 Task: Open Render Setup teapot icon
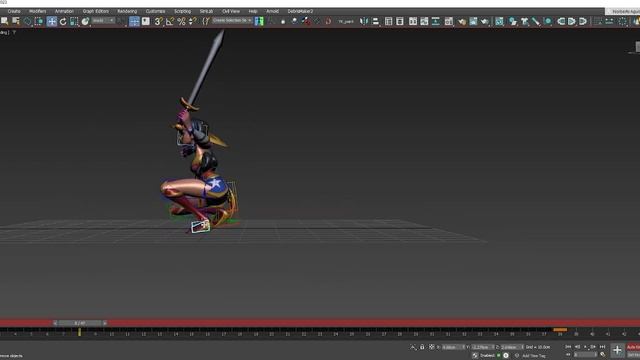[x=462, y=21]
